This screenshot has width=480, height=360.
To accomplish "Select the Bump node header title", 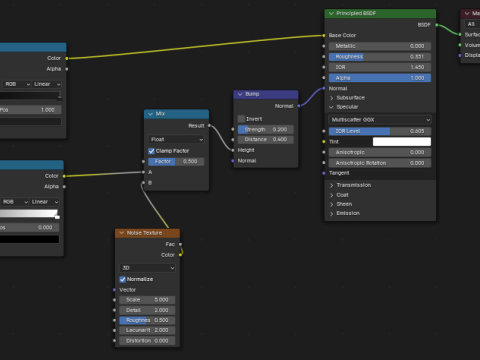I will (x=252, y=94).
